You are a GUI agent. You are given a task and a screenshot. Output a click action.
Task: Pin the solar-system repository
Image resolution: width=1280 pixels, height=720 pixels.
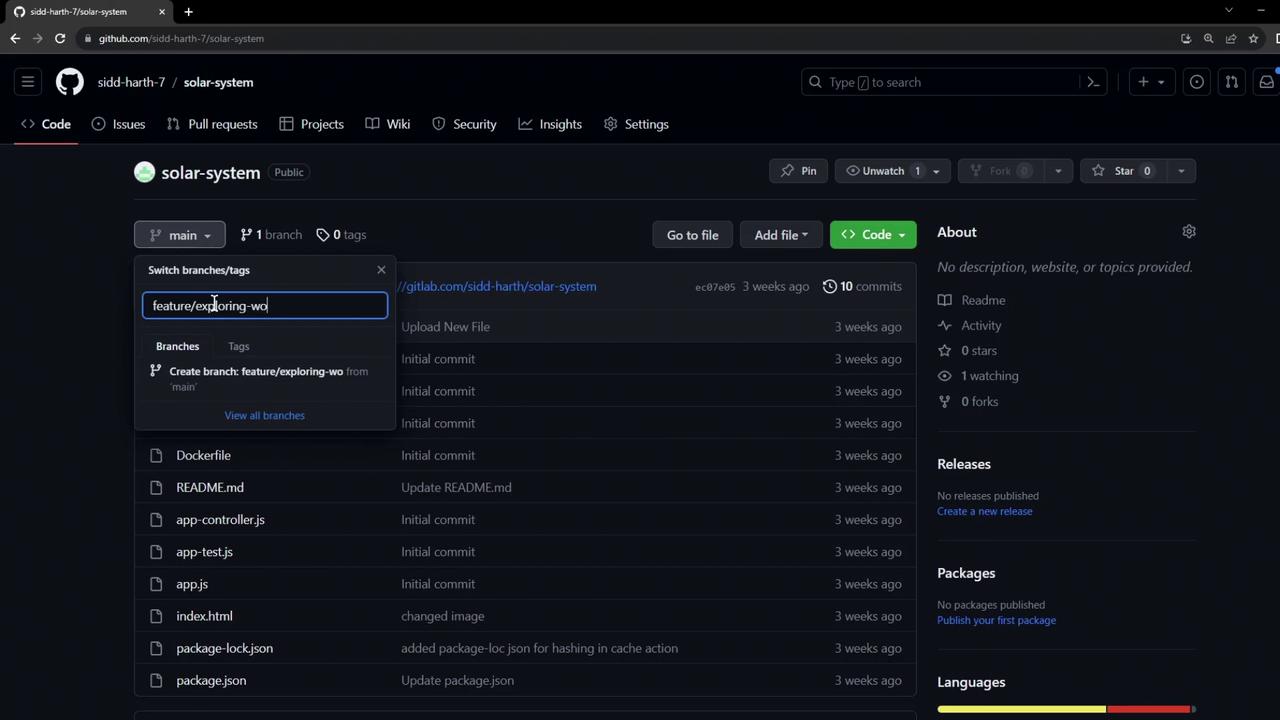(x=799, y=171)
